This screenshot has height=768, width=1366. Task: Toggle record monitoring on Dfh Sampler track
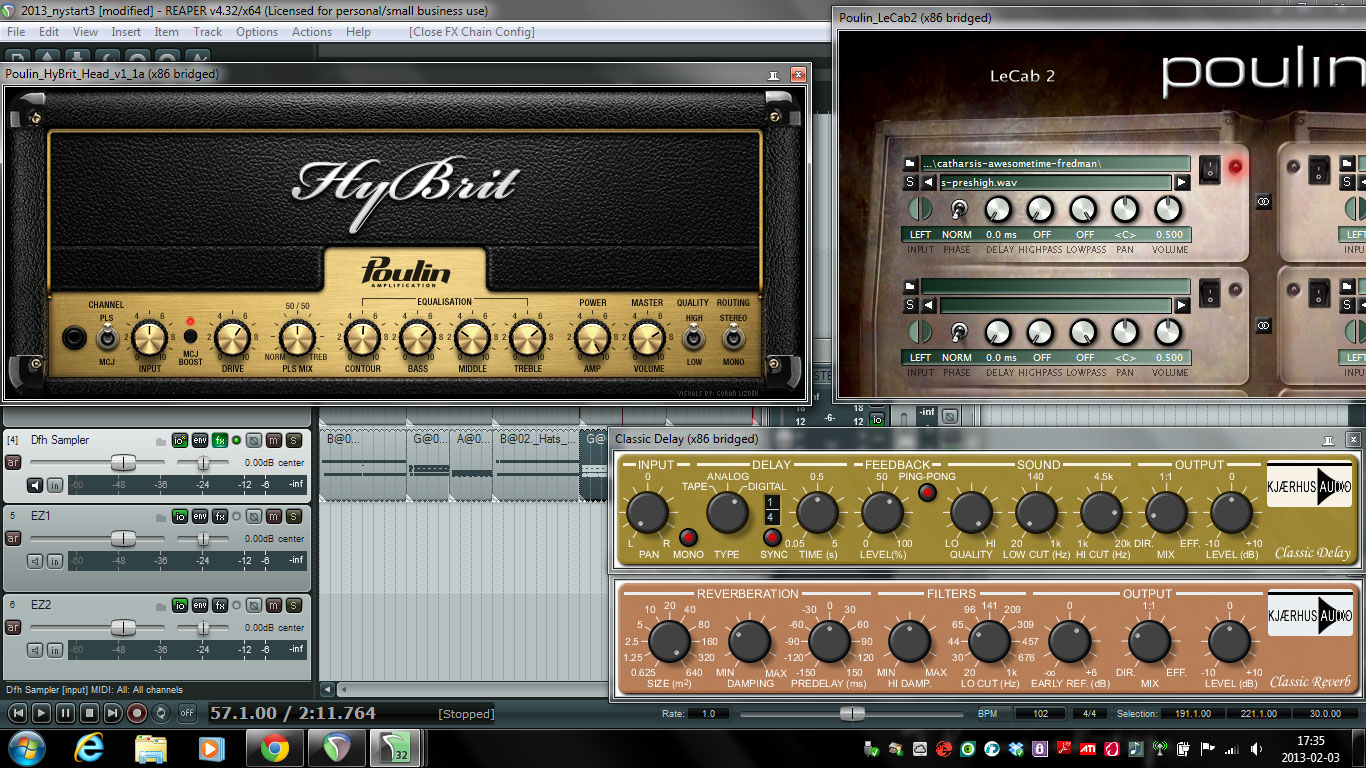coord(35,486)
